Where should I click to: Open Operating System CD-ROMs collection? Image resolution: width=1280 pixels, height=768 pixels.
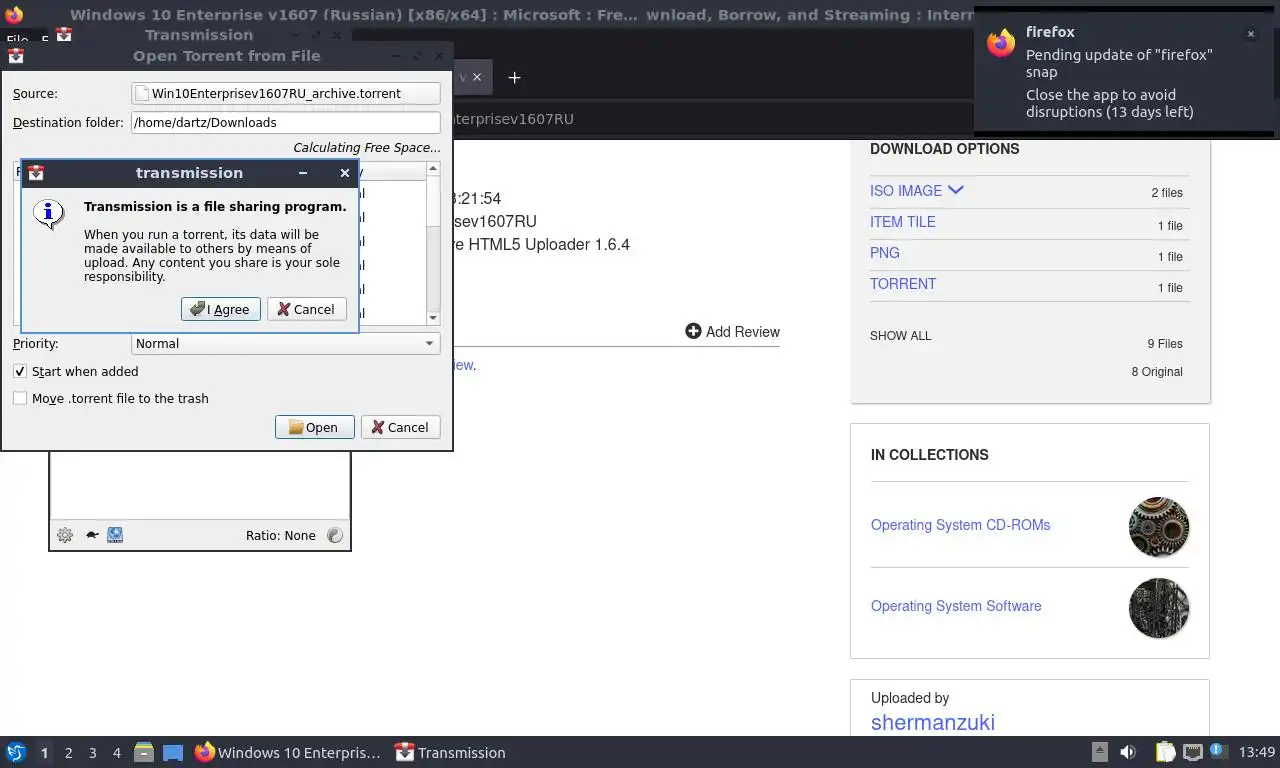pyautogui.click(x=960, y=525)
